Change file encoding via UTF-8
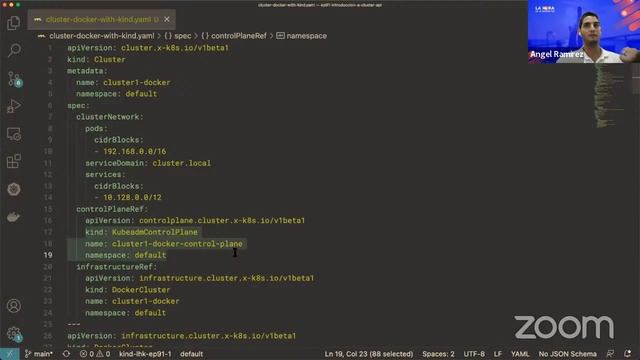Screen dimensions: 640x360 click(474, 354)
